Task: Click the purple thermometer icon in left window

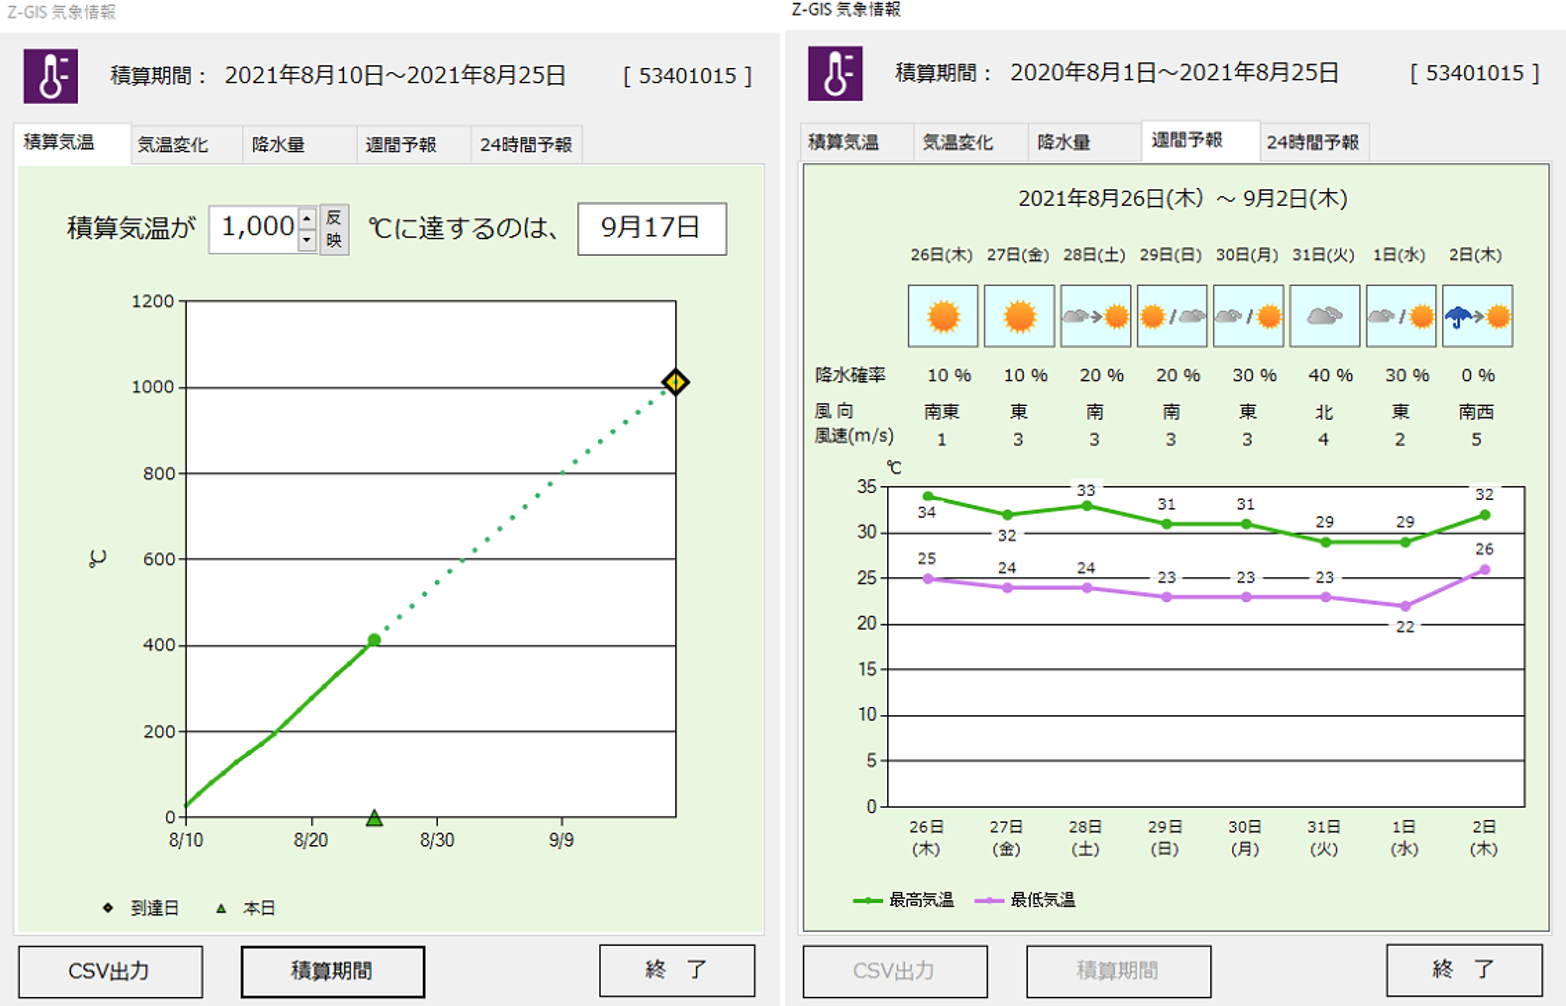Action: [x=51, y=77]
